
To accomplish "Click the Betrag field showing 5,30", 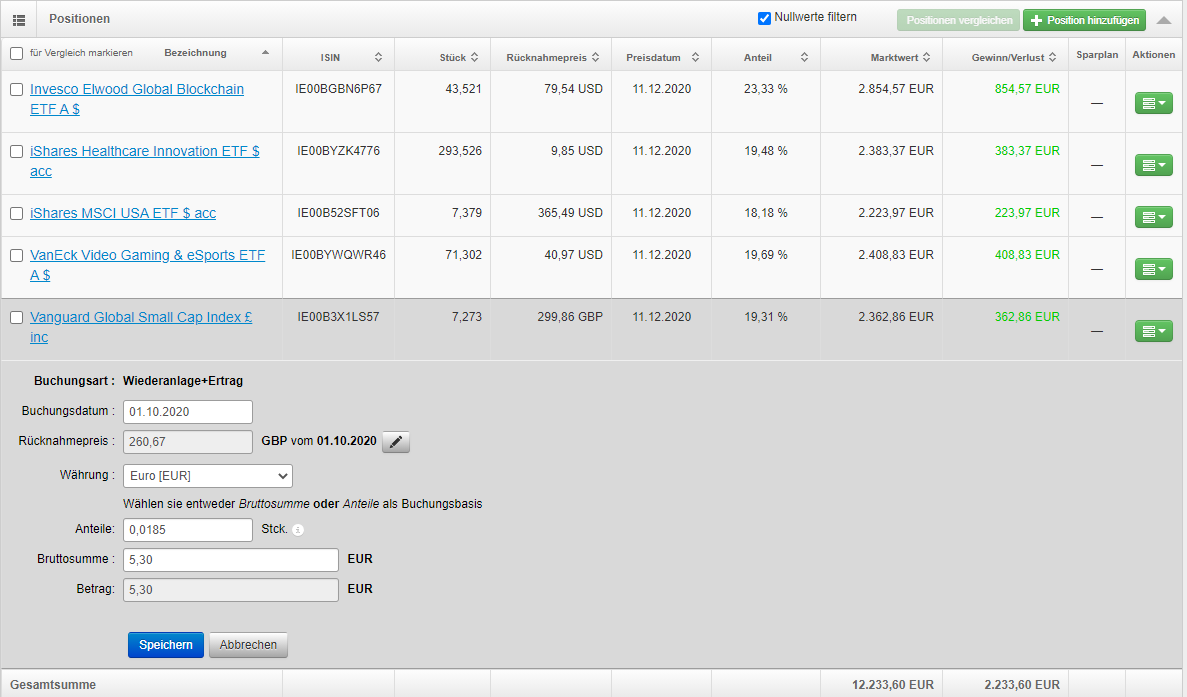I will tap(231, 590).
